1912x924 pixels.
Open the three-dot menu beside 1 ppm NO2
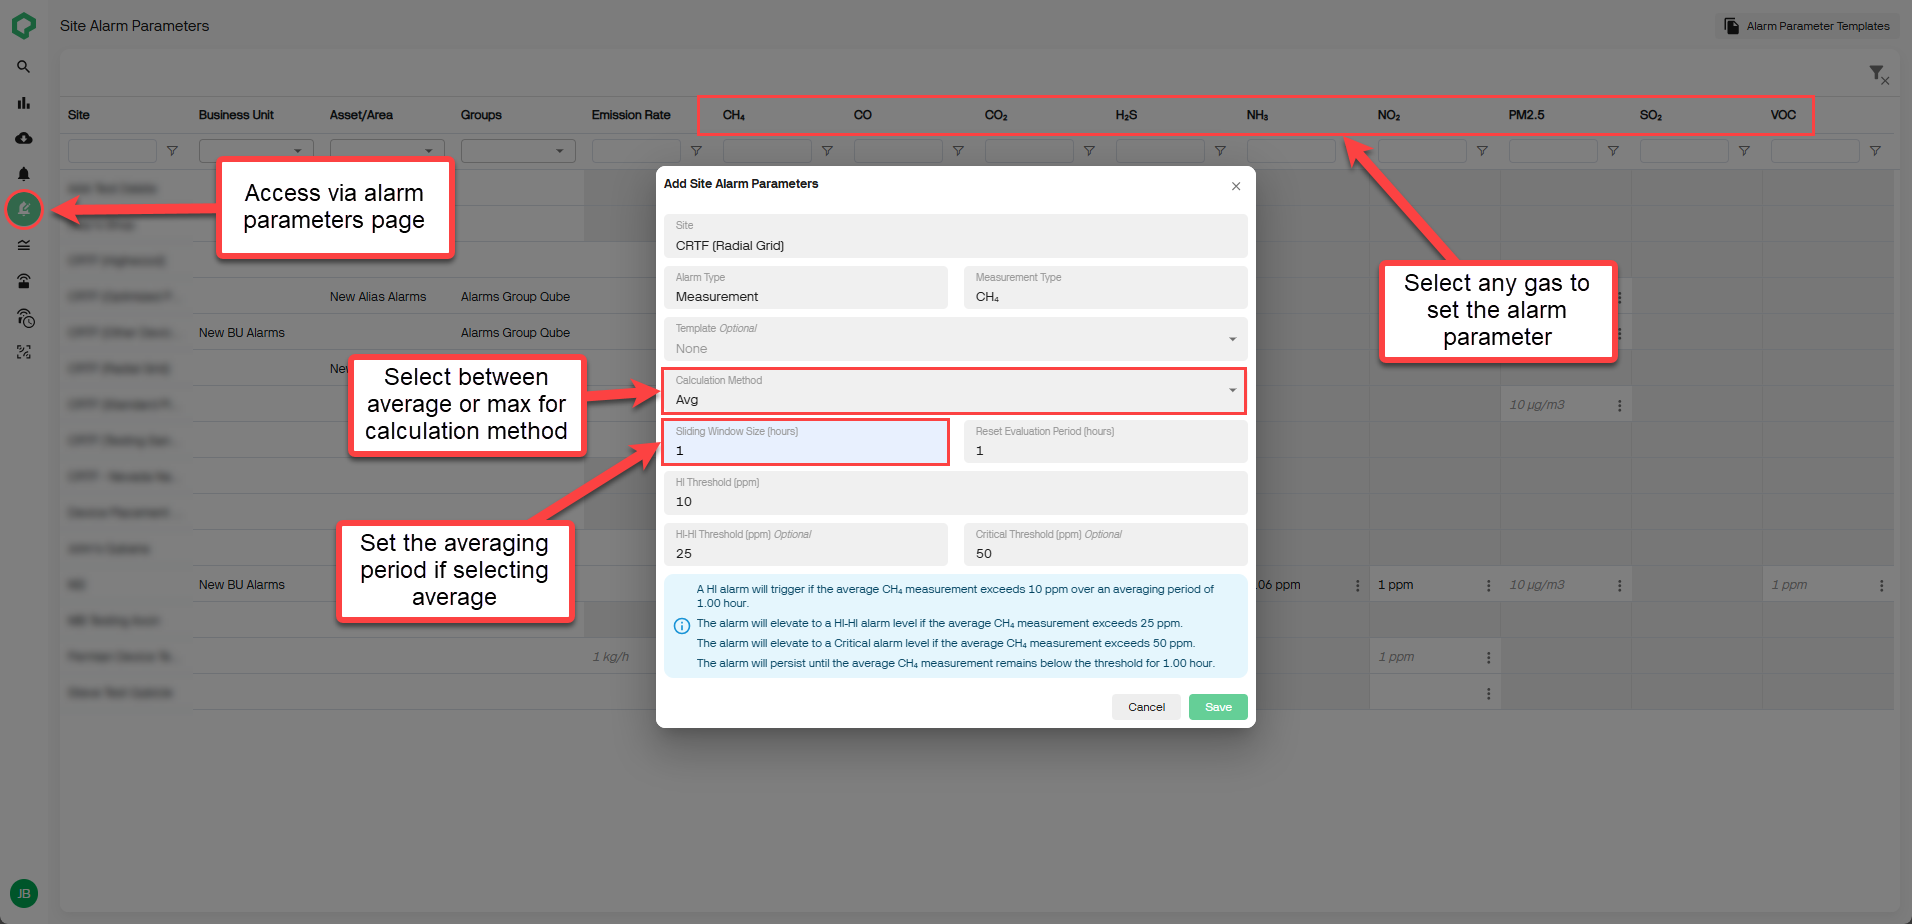[1487, 584]
